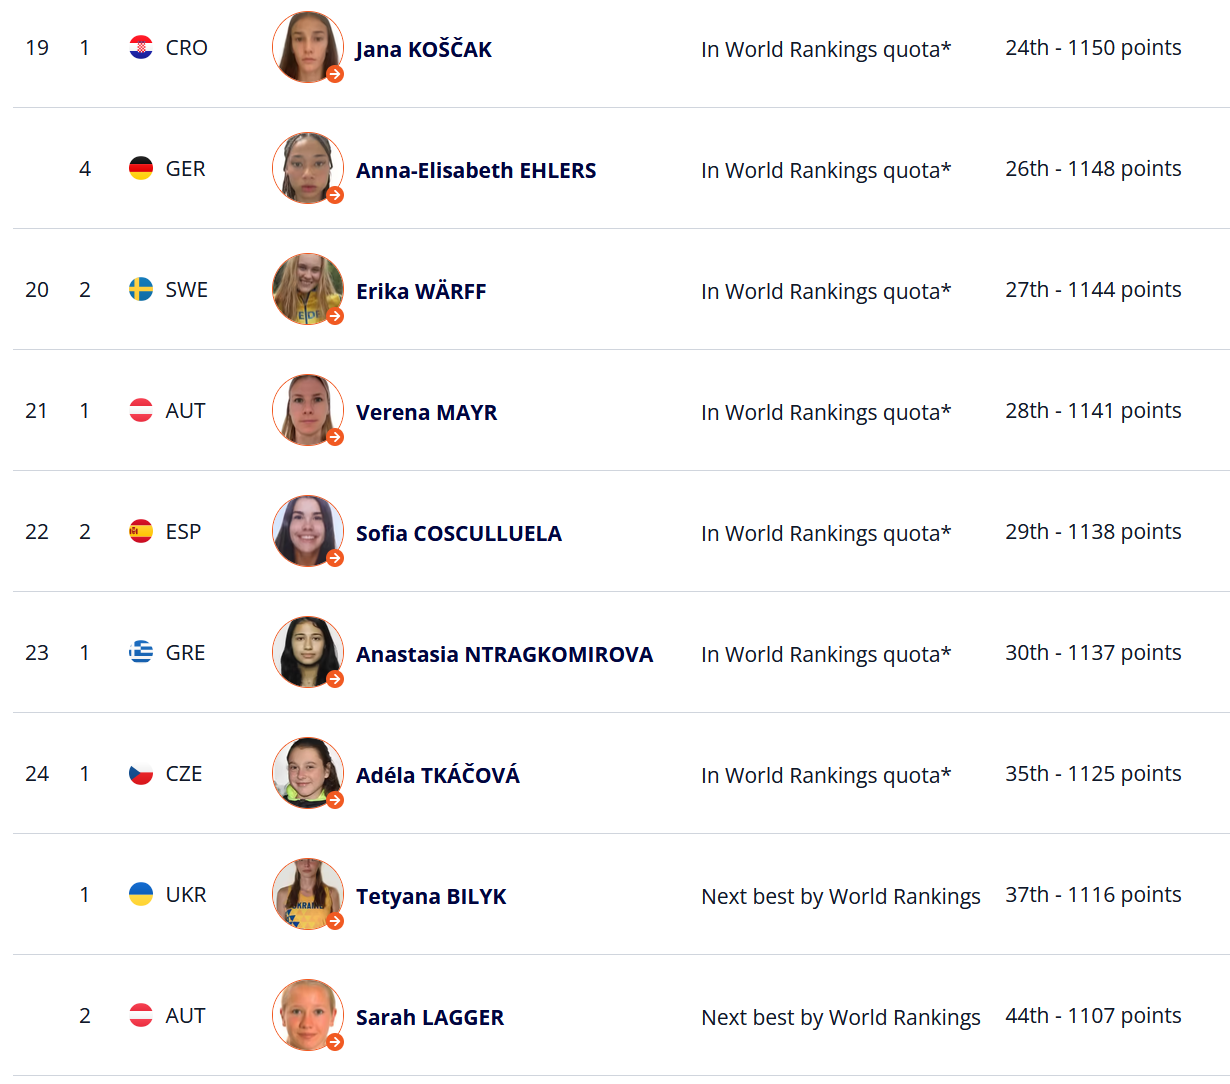Click the orange arrow badge on Adéla TKÁČOVÁ's photo
The height and width of the screenshot is (1084, 1230).
[x=335, y=800]
